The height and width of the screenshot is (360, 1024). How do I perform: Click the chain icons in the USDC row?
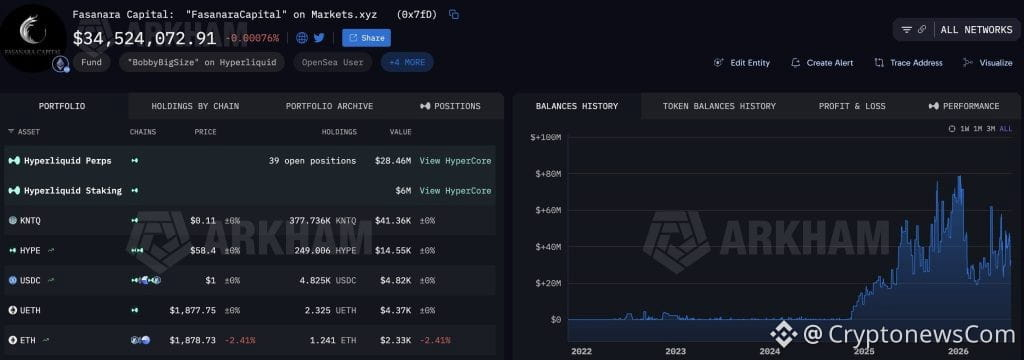coord(146,280)
